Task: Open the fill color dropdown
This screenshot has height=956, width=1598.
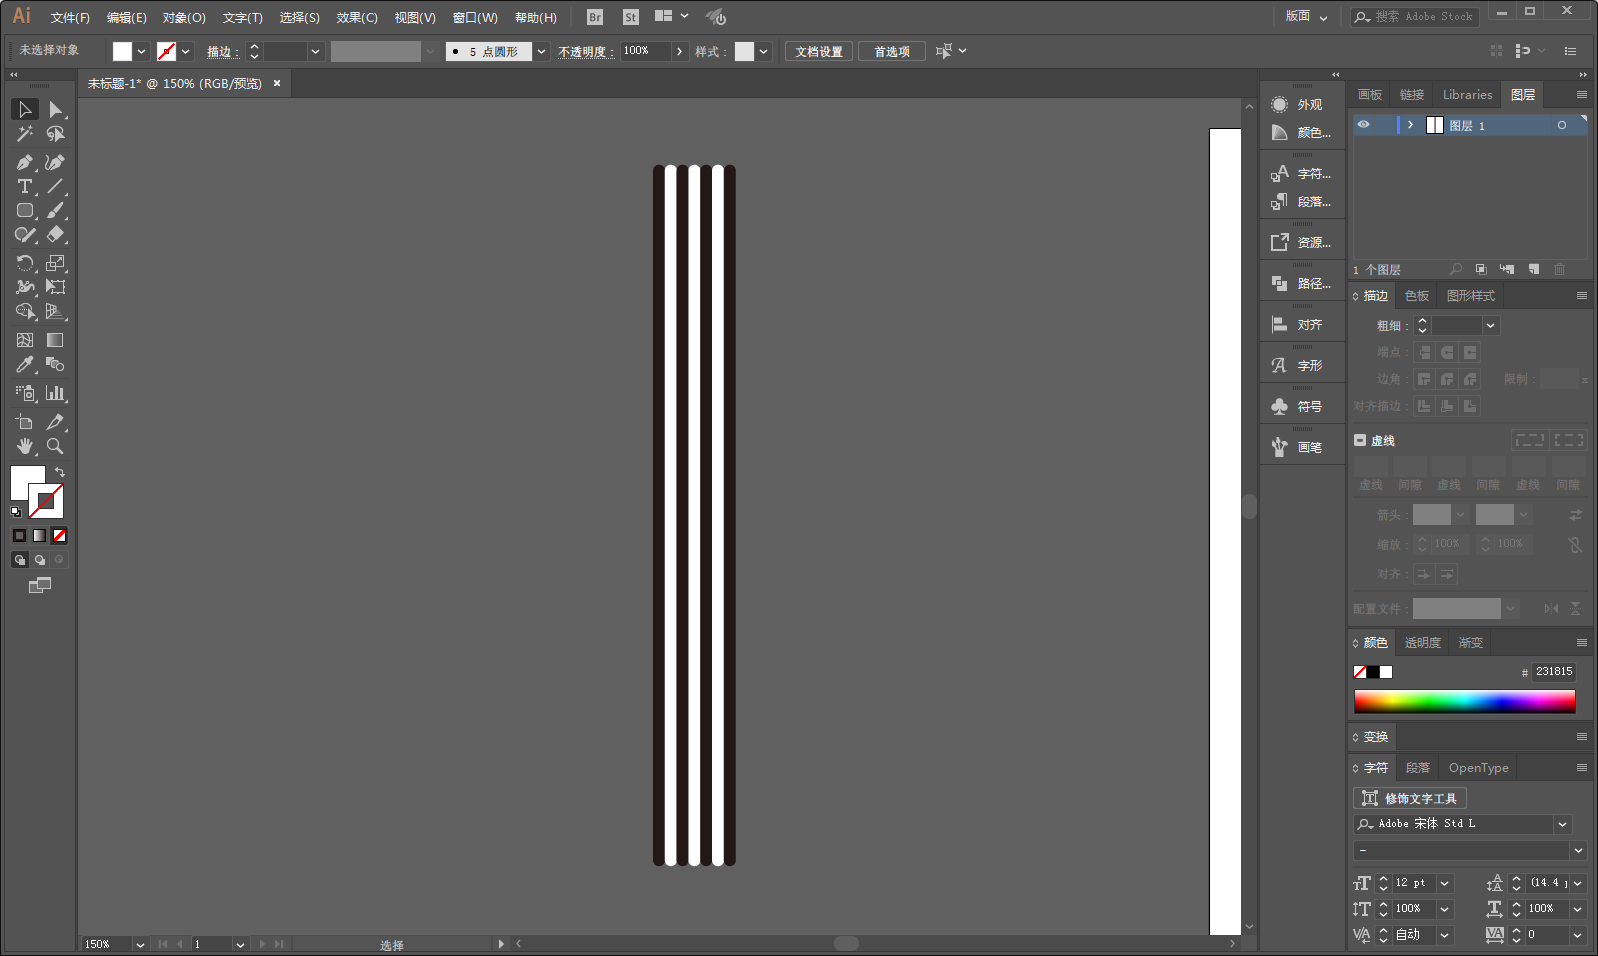Action: [x=142, y=51]
